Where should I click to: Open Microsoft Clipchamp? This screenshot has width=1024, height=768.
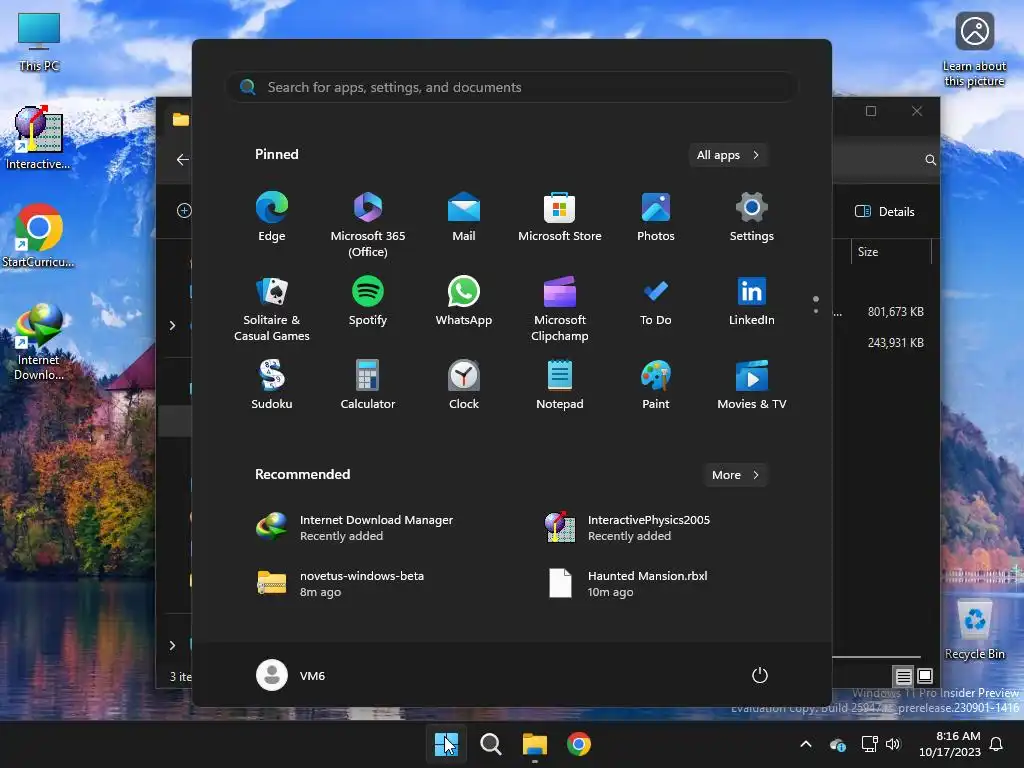coord(560,309)
